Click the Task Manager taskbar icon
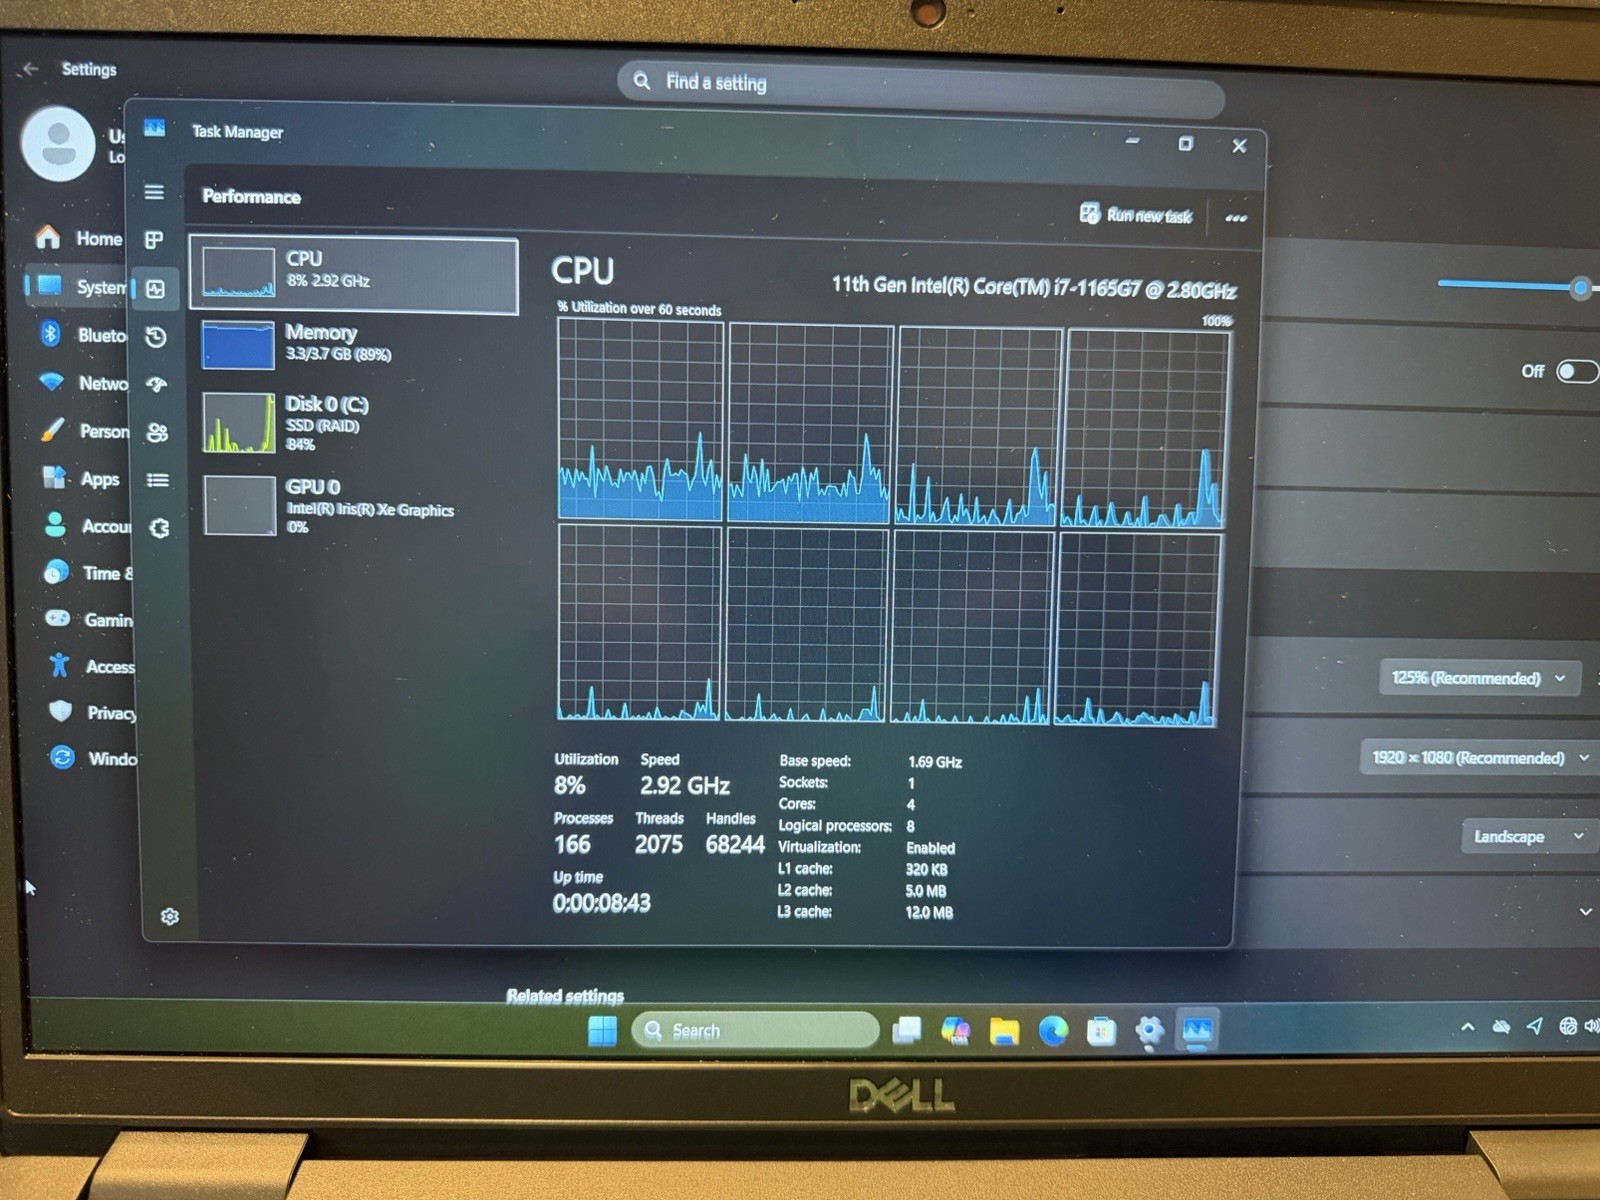This screenshot has width=1600, height=1200. click(x=1197, y=1030)
